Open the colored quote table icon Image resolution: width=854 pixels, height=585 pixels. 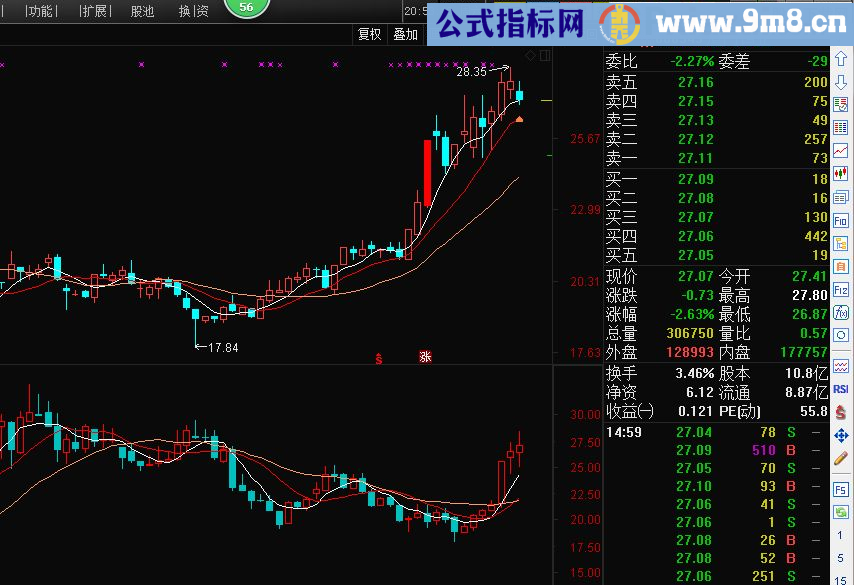click(841, 127)
